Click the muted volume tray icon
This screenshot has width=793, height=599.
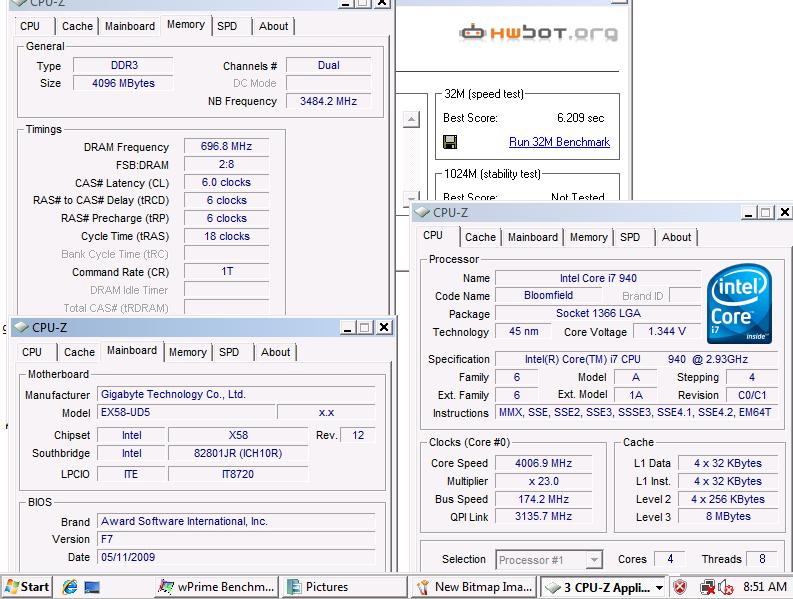[x=726, y=587]
